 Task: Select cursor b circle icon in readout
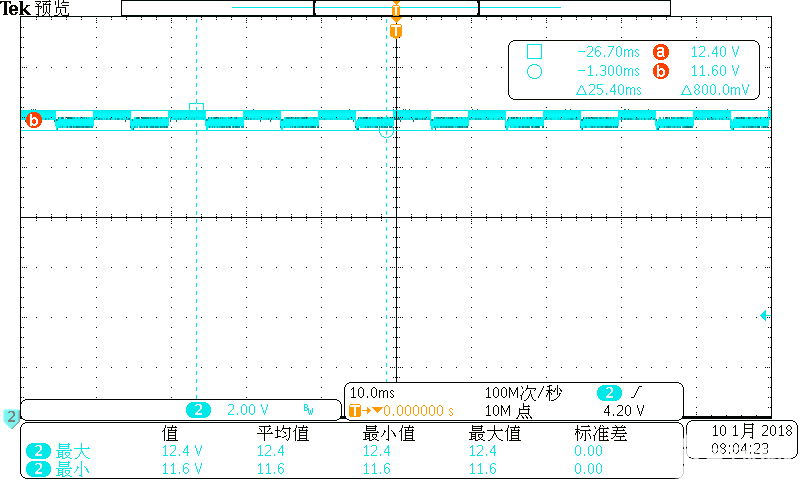534,71
